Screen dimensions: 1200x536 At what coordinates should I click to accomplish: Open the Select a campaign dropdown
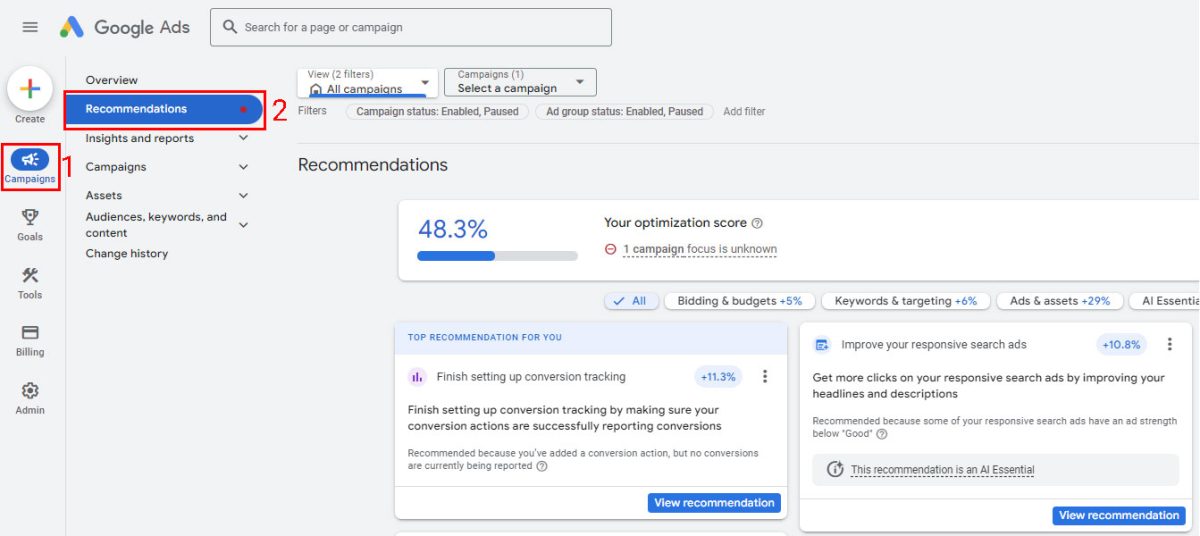(x=520, y=82)
